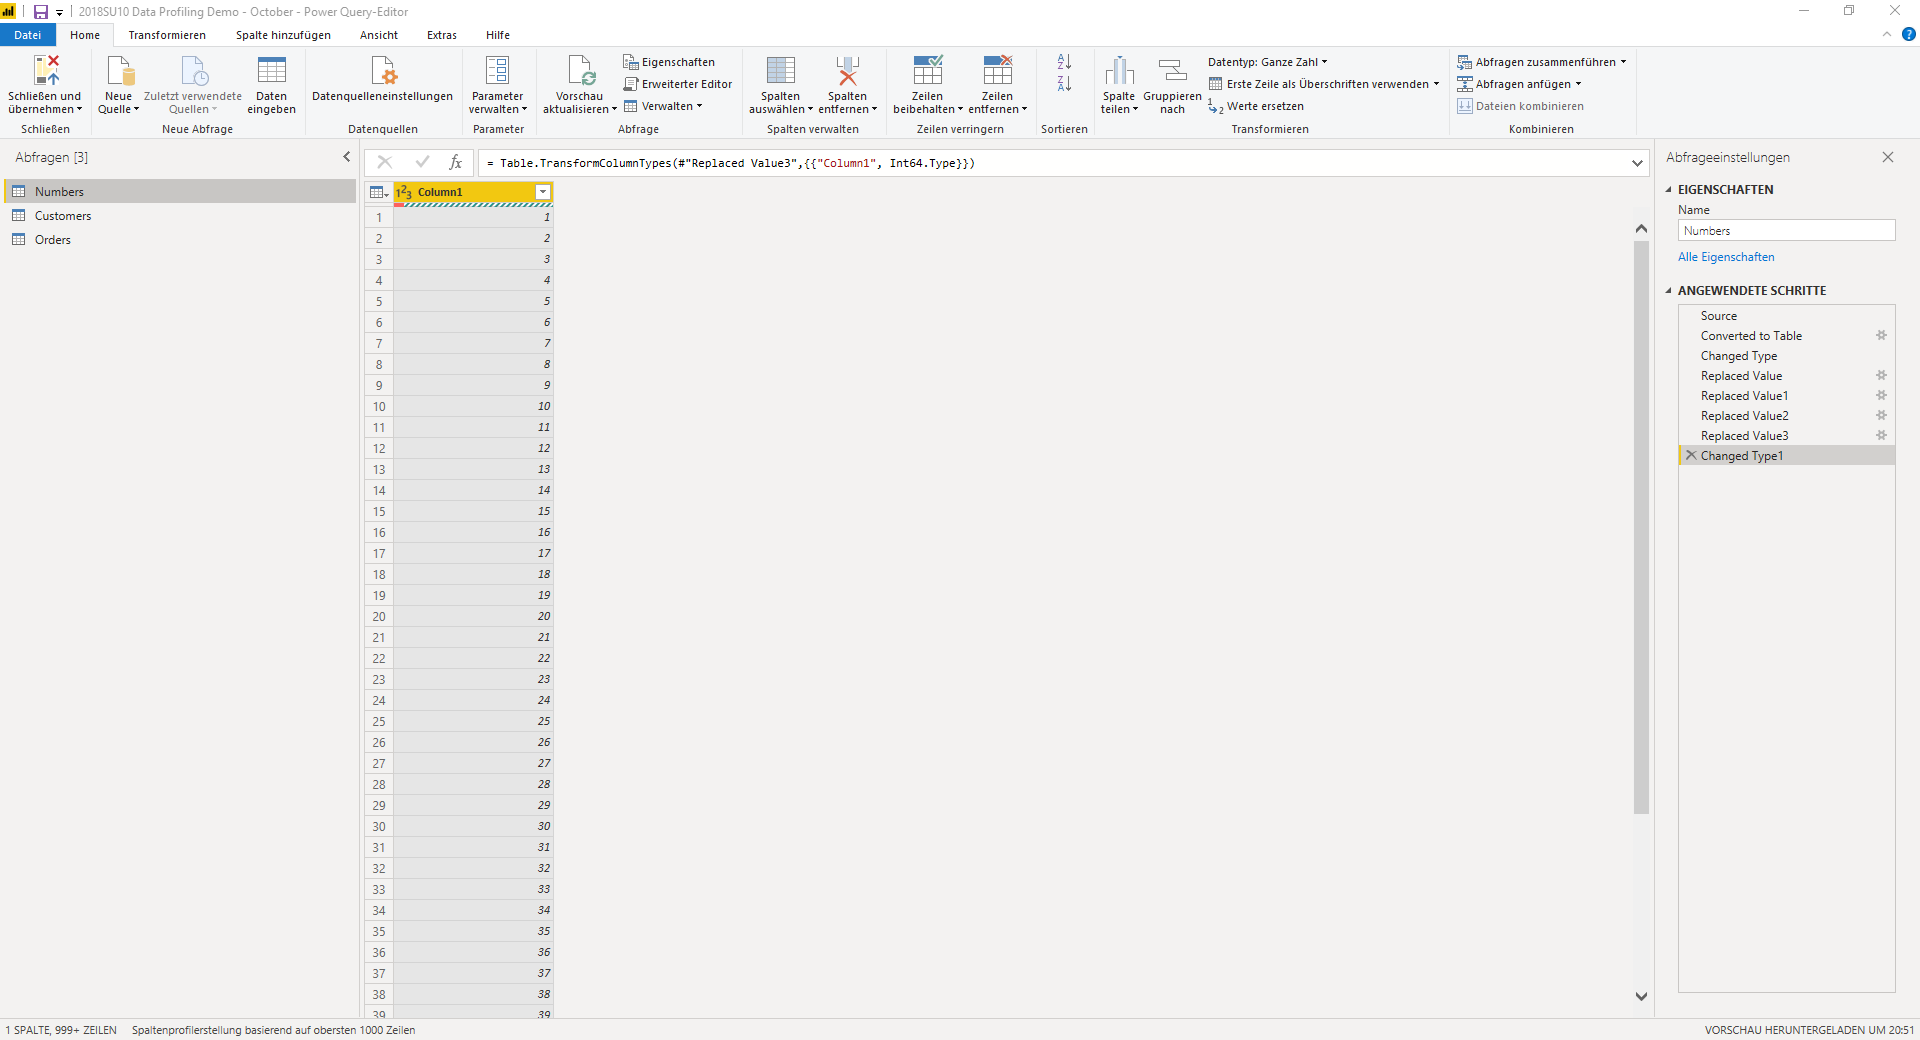The width and height of the screenshot is (1920, 1040).
Task: Close the Abfrageeinstellungen pane
Action: click(1888, 157)
